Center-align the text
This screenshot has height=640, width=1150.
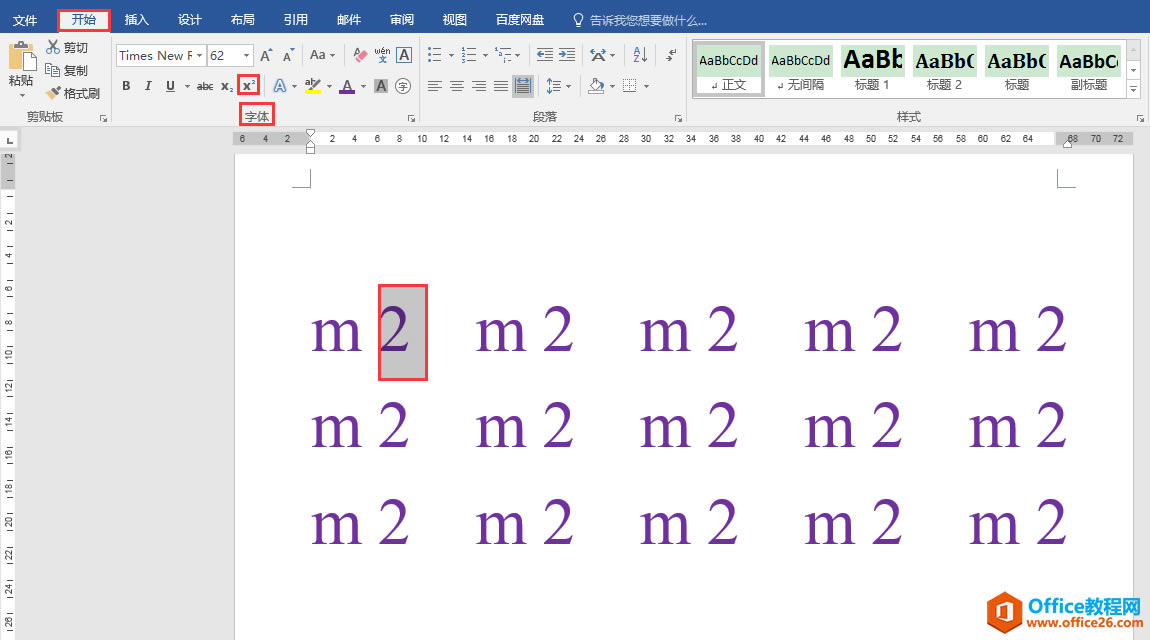(457, 86)
